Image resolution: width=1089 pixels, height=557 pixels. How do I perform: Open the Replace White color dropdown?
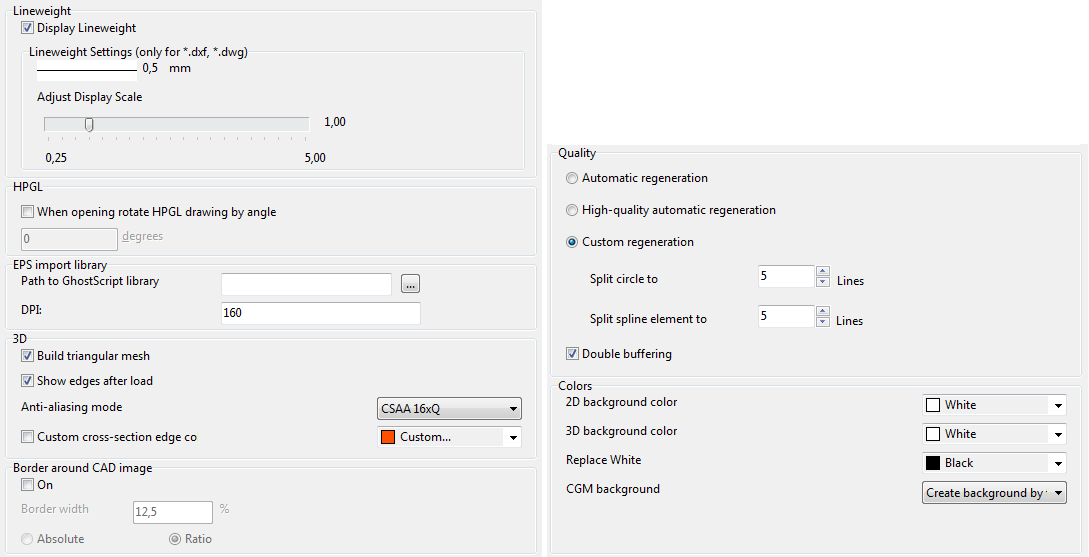994,463
